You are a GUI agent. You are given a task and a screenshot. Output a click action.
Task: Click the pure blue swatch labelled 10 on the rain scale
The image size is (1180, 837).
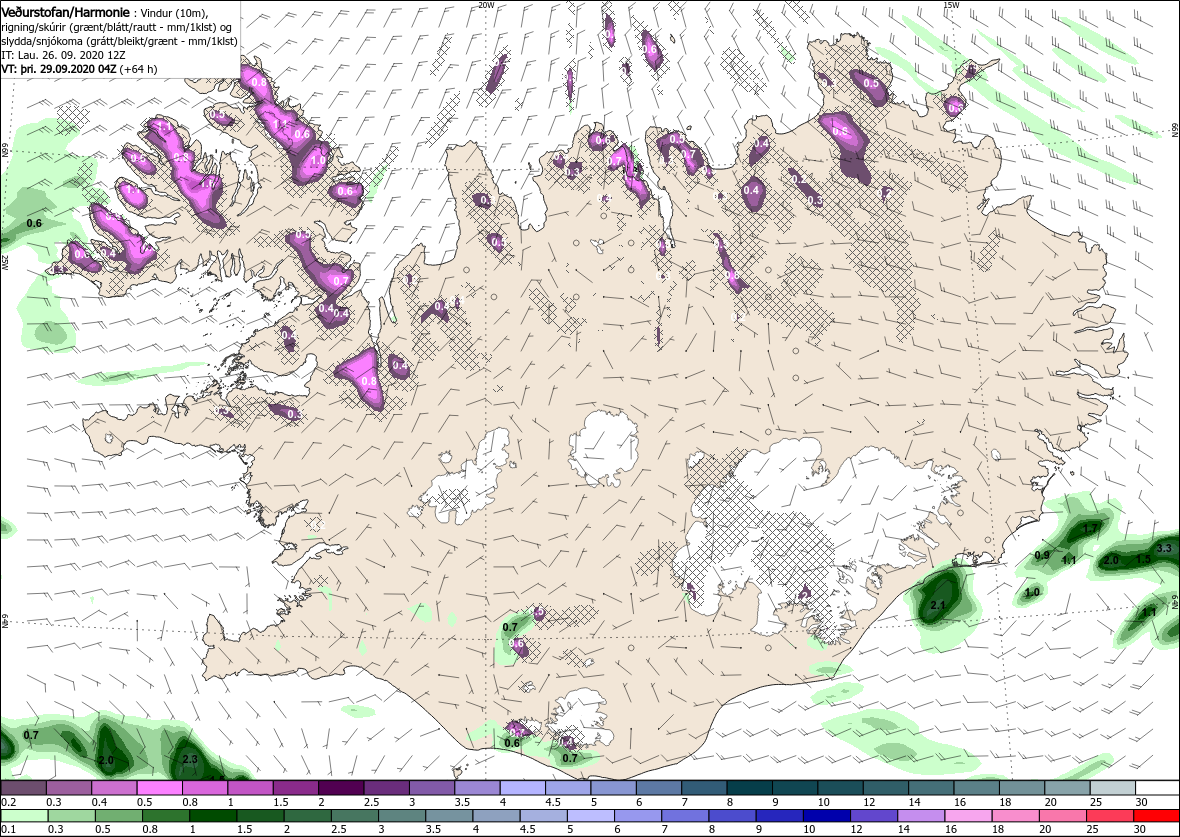pos(827,816)
